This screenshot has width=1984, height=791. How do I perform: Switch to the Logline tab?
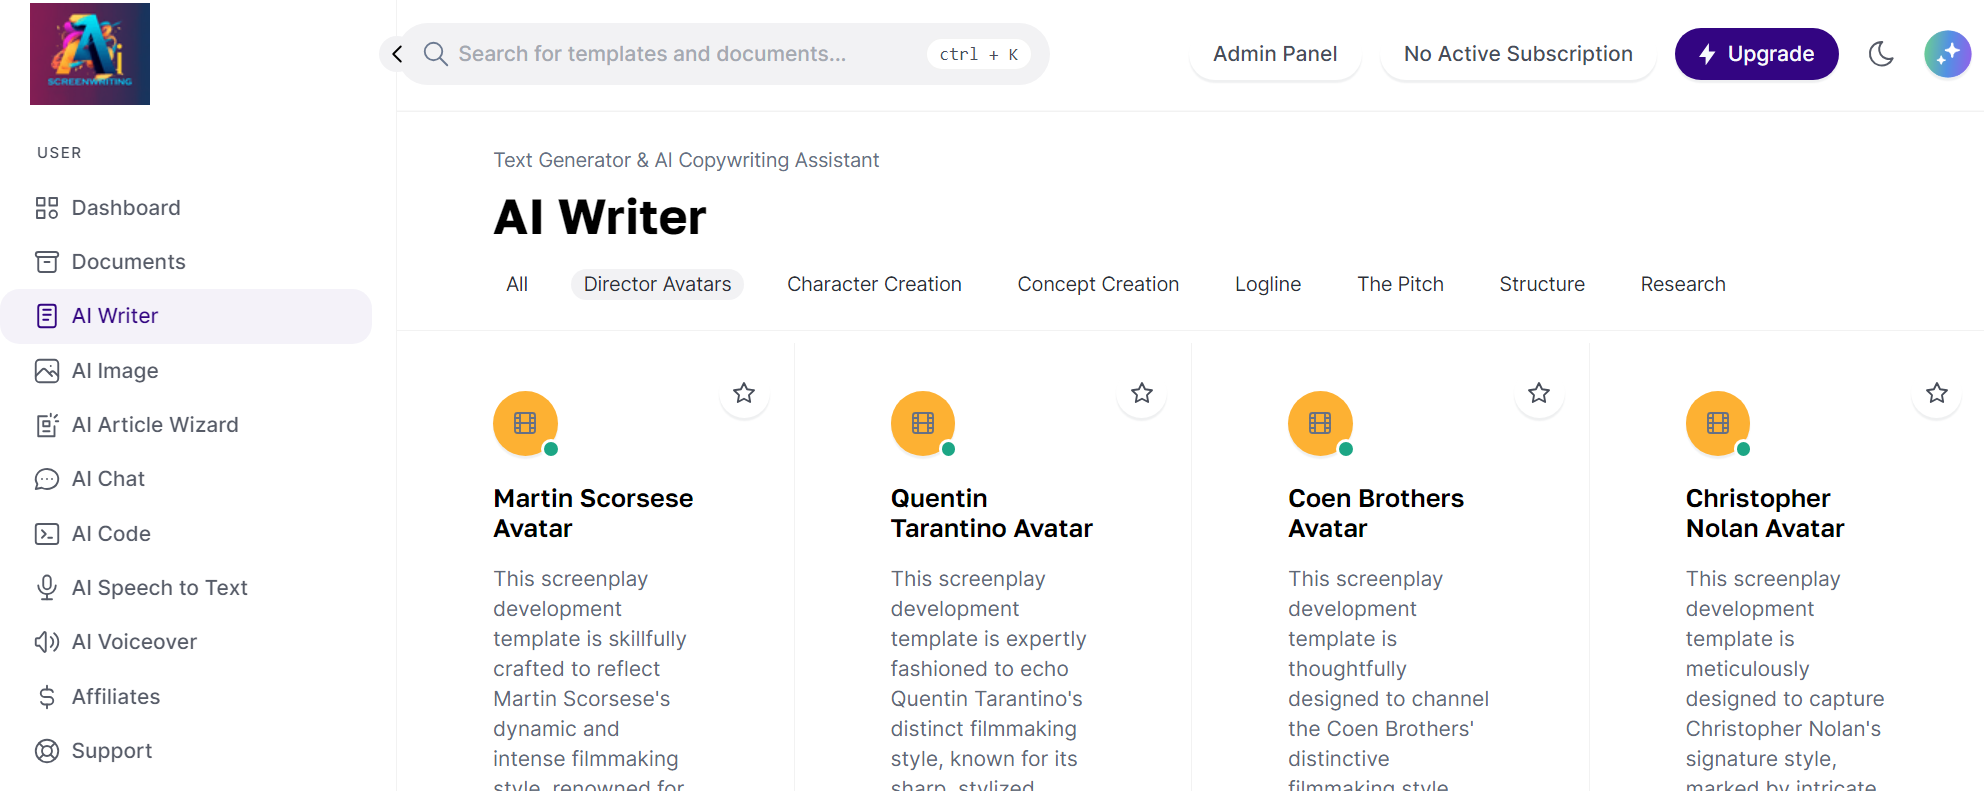(1268, 284)
